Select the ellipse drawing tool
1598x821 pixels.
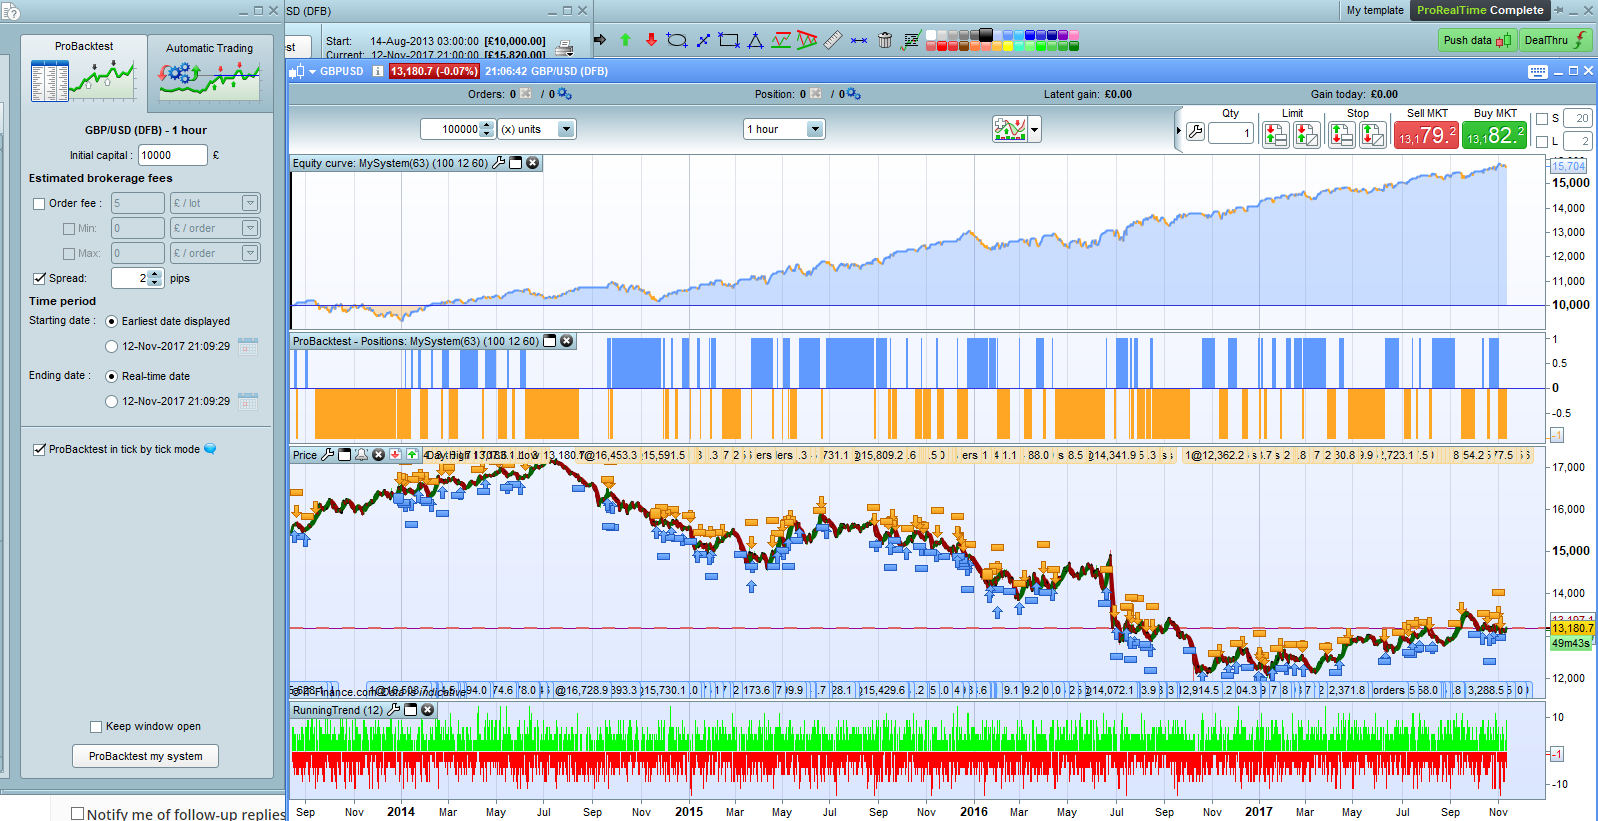(677, 40)
